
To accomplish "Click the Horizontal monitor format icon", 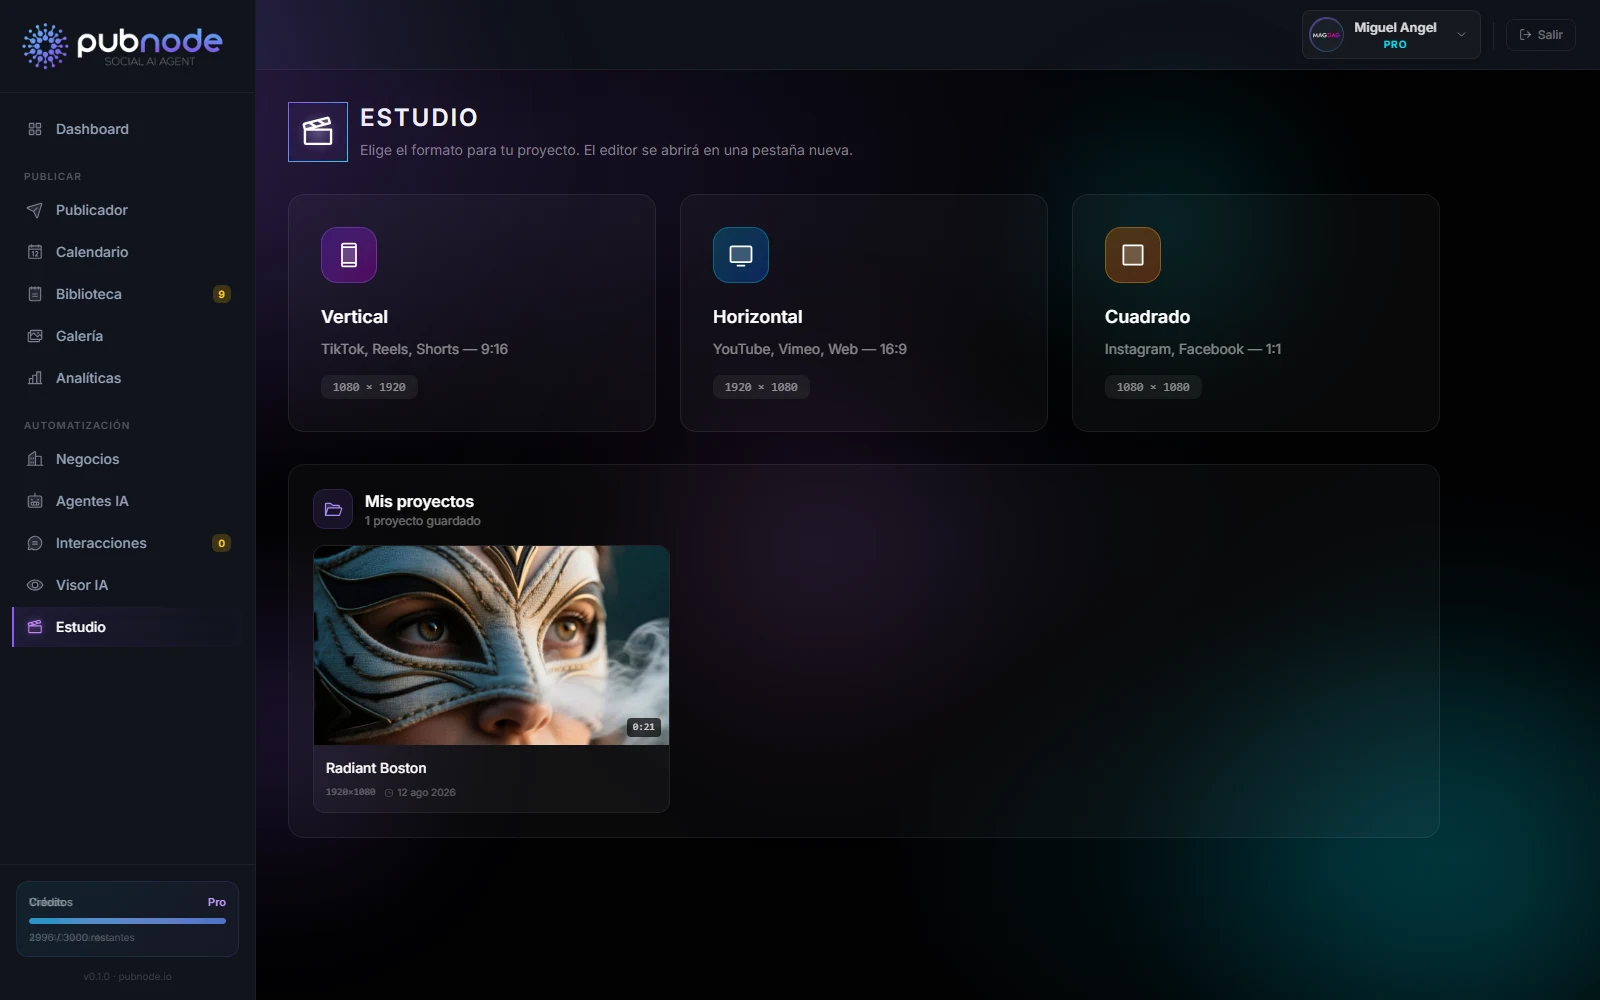I will (741, 255).
